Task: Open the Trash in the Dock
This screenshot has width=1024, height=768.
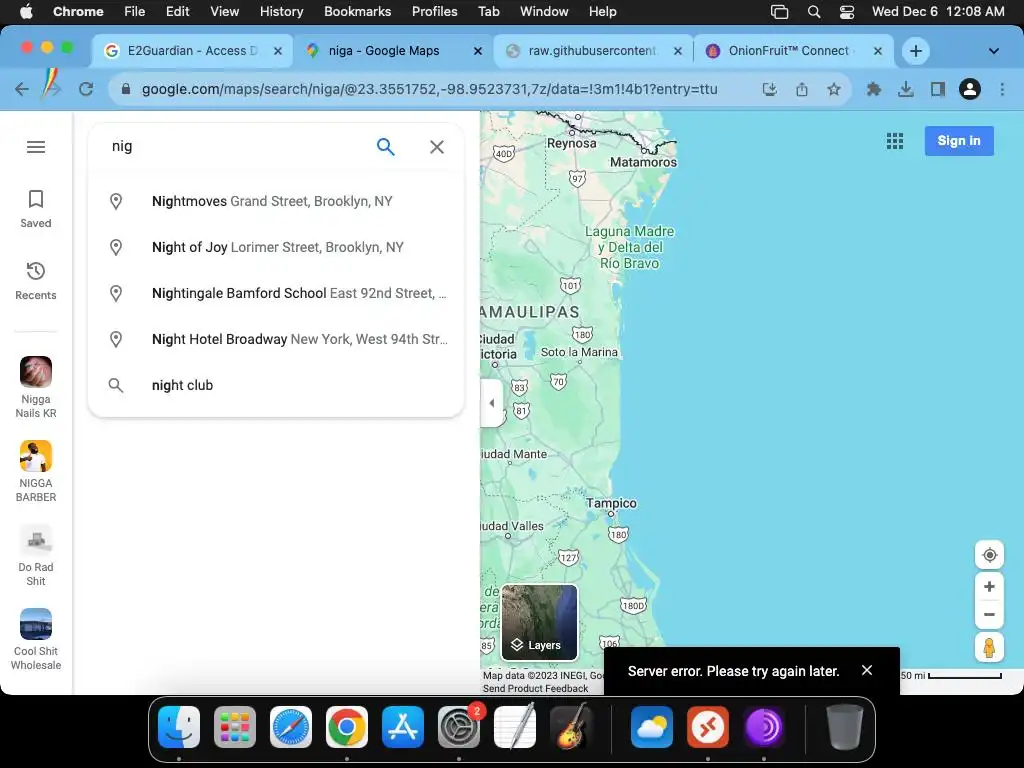Action: click(x=844, y=727)
